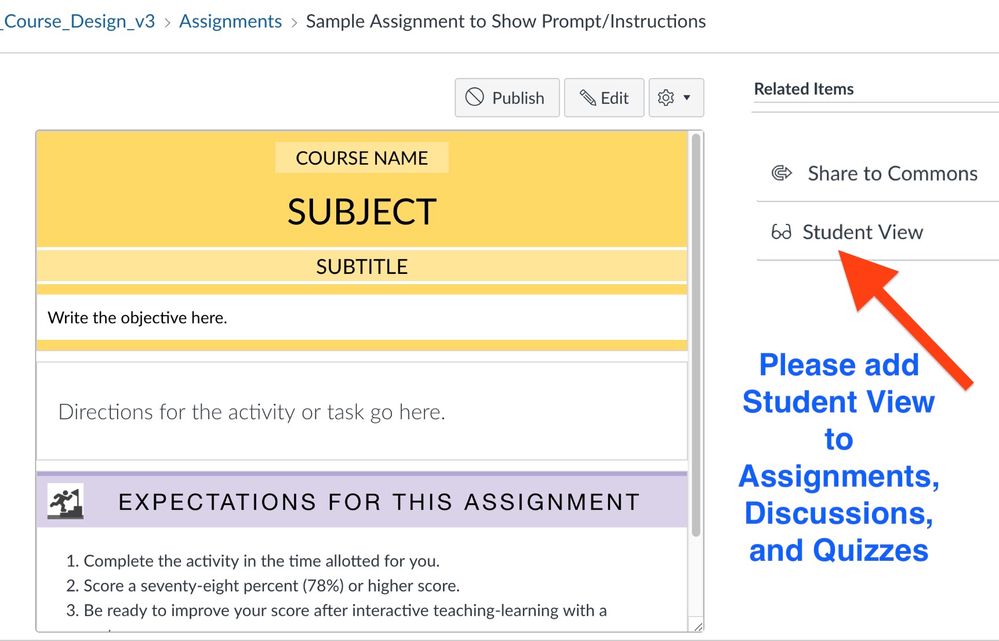
Task: Choose the Share to Commons label
Action: pyautogui.click(x=892, y=173)
